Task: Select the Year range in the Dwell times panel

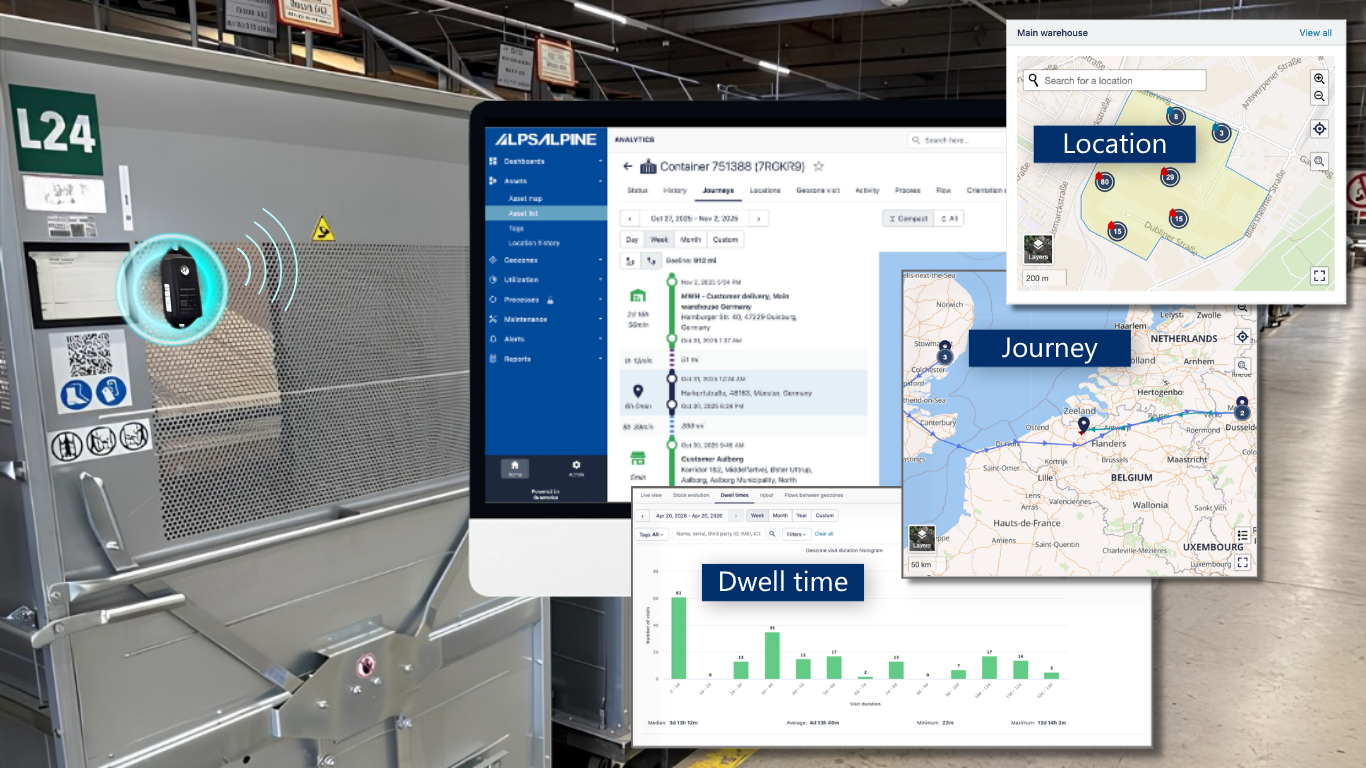Action: point(802,516)
